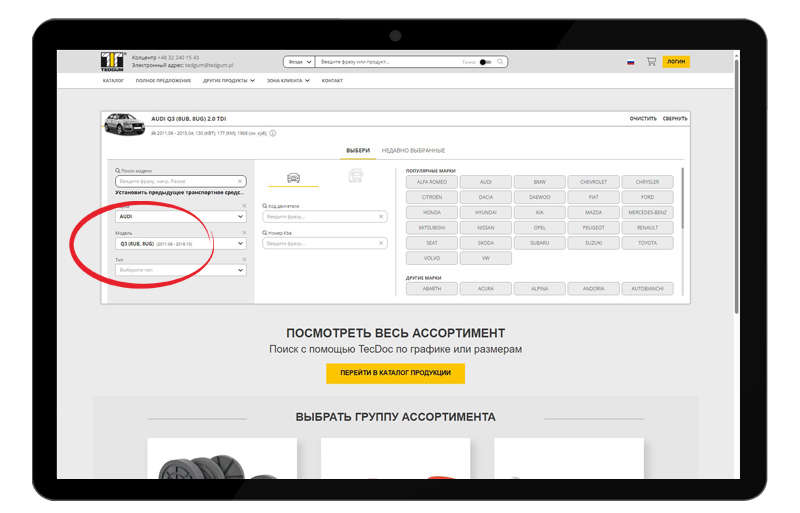Switch to Недавно выбранные tab
800x513 pixels.
pos(413,151)
